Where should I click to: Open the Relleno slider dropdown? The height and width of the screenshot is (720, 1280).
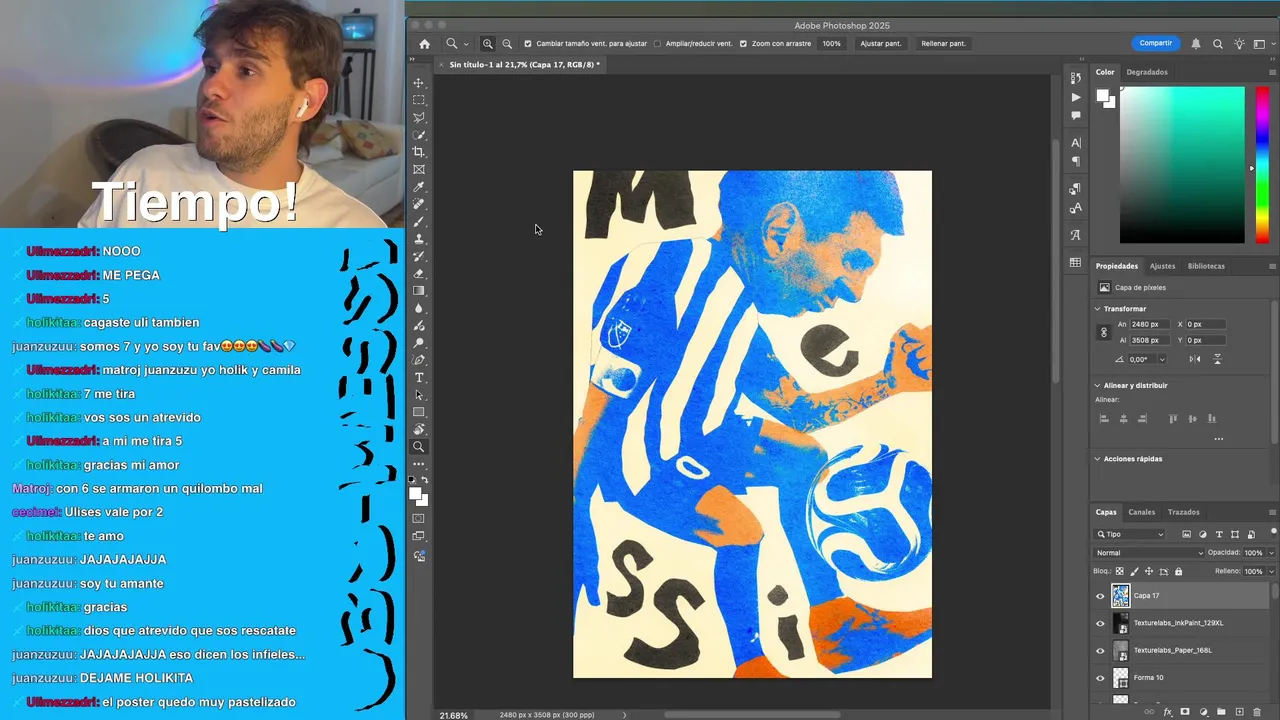click(x=1271, y=571)
